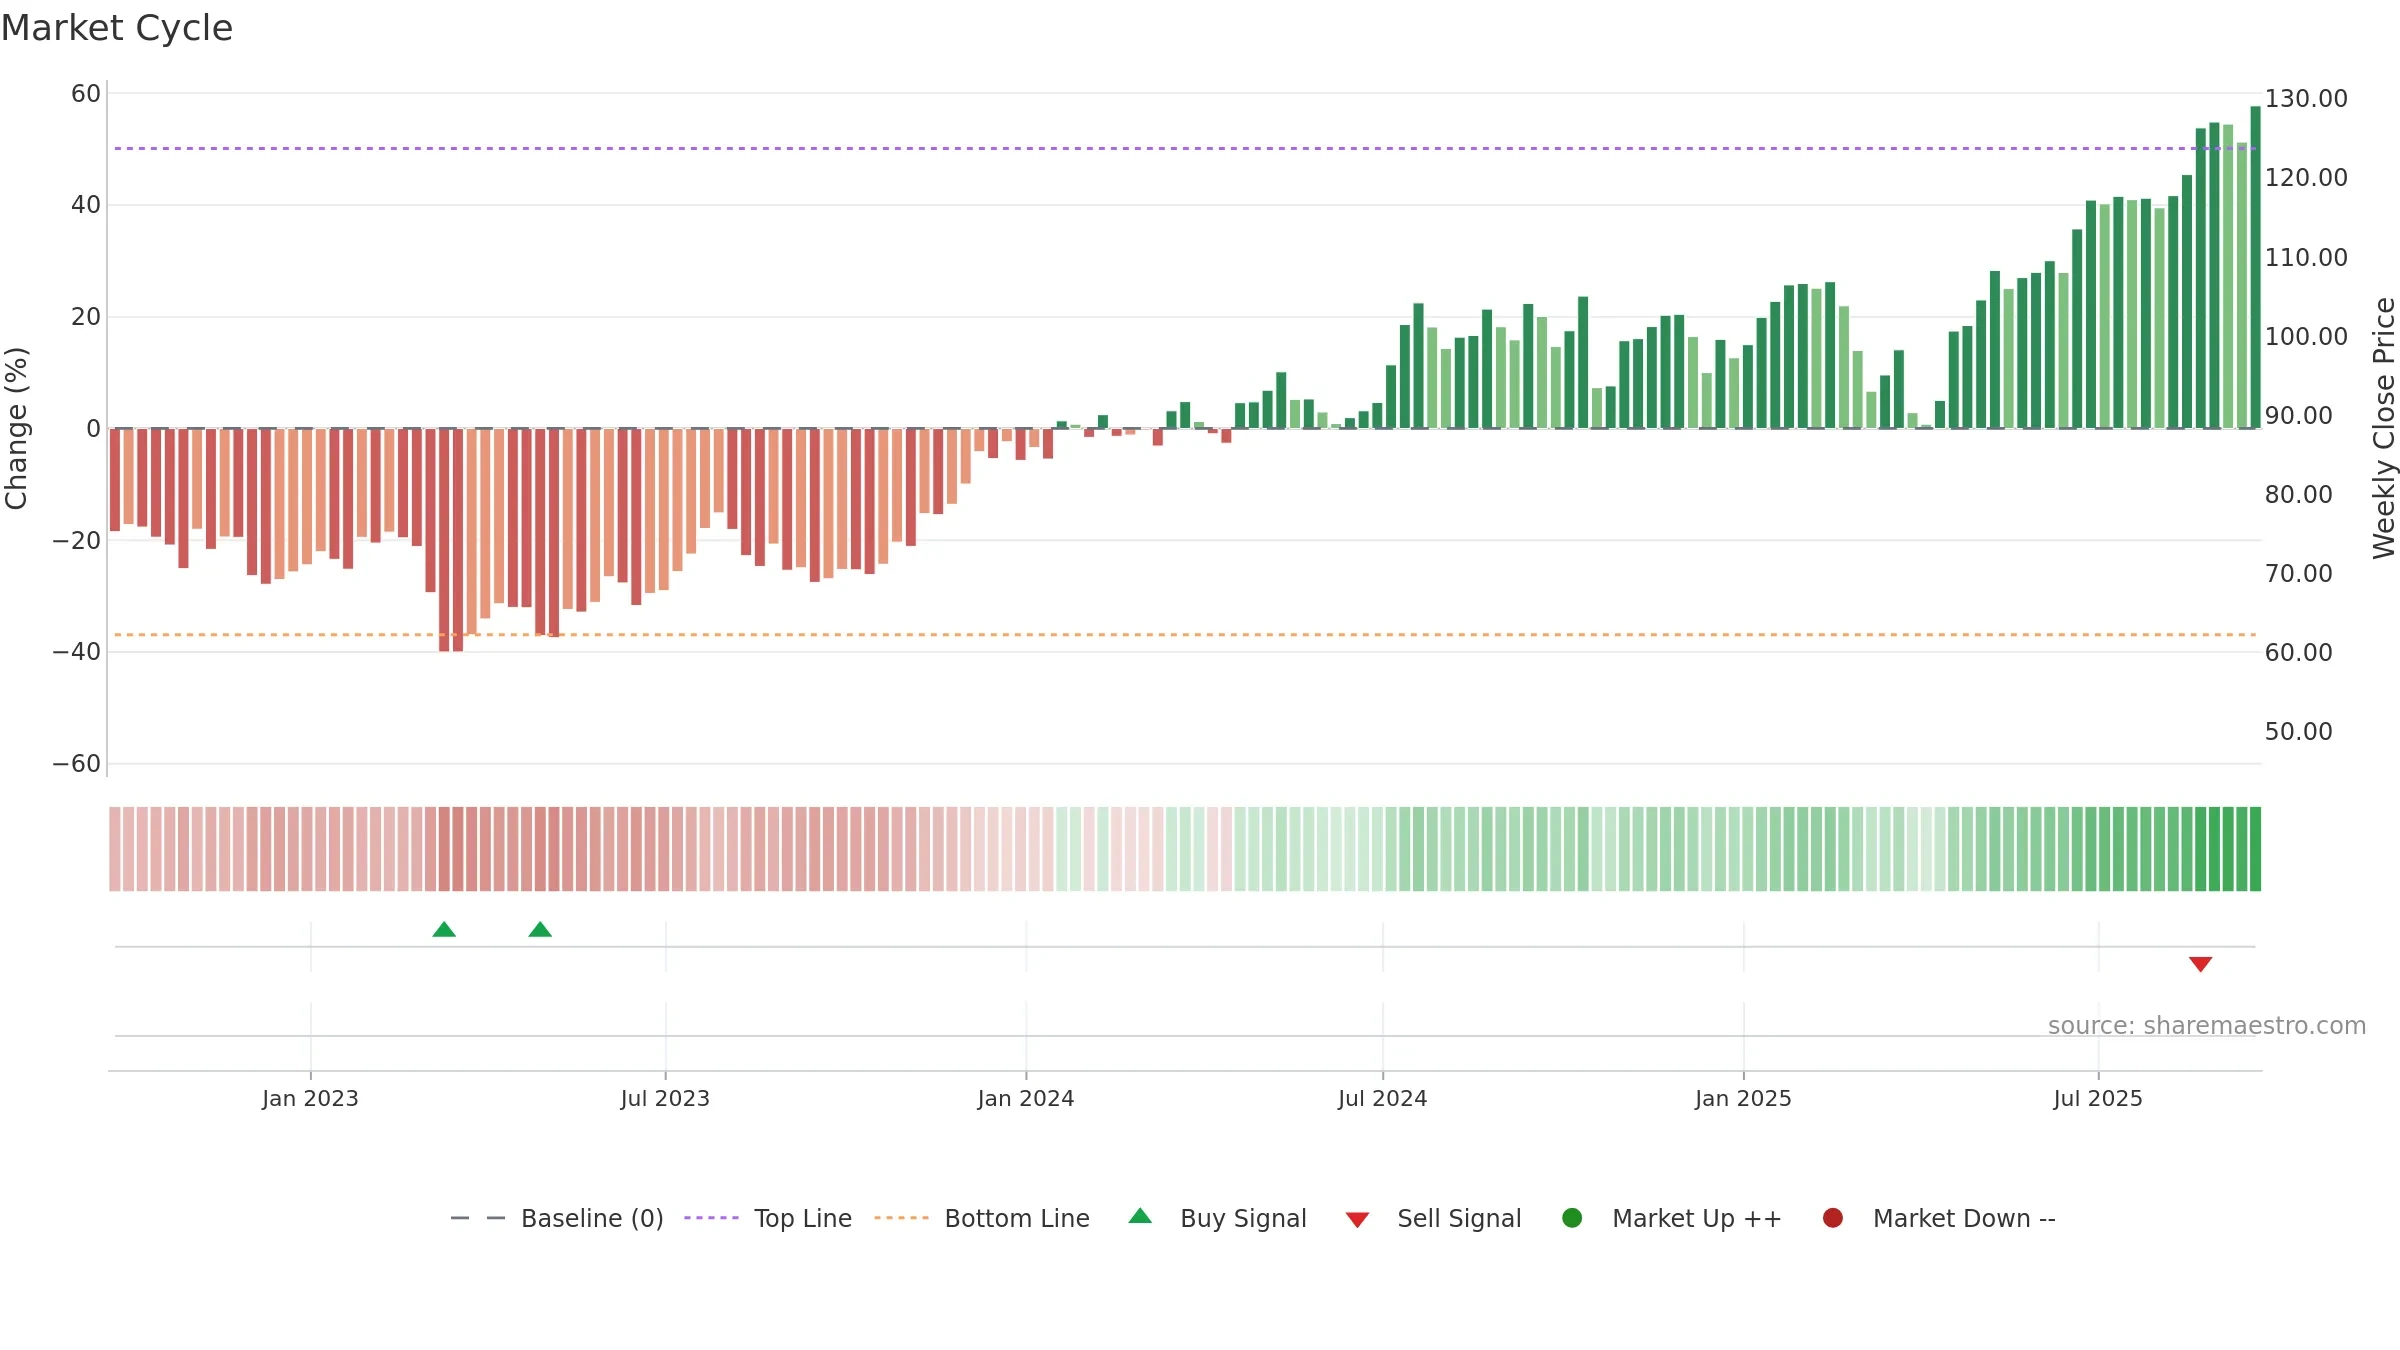The height and width of the screenshot is (1350, 2400).
Task: Click the 120.00 price axis label
Action: (2306, 178)
